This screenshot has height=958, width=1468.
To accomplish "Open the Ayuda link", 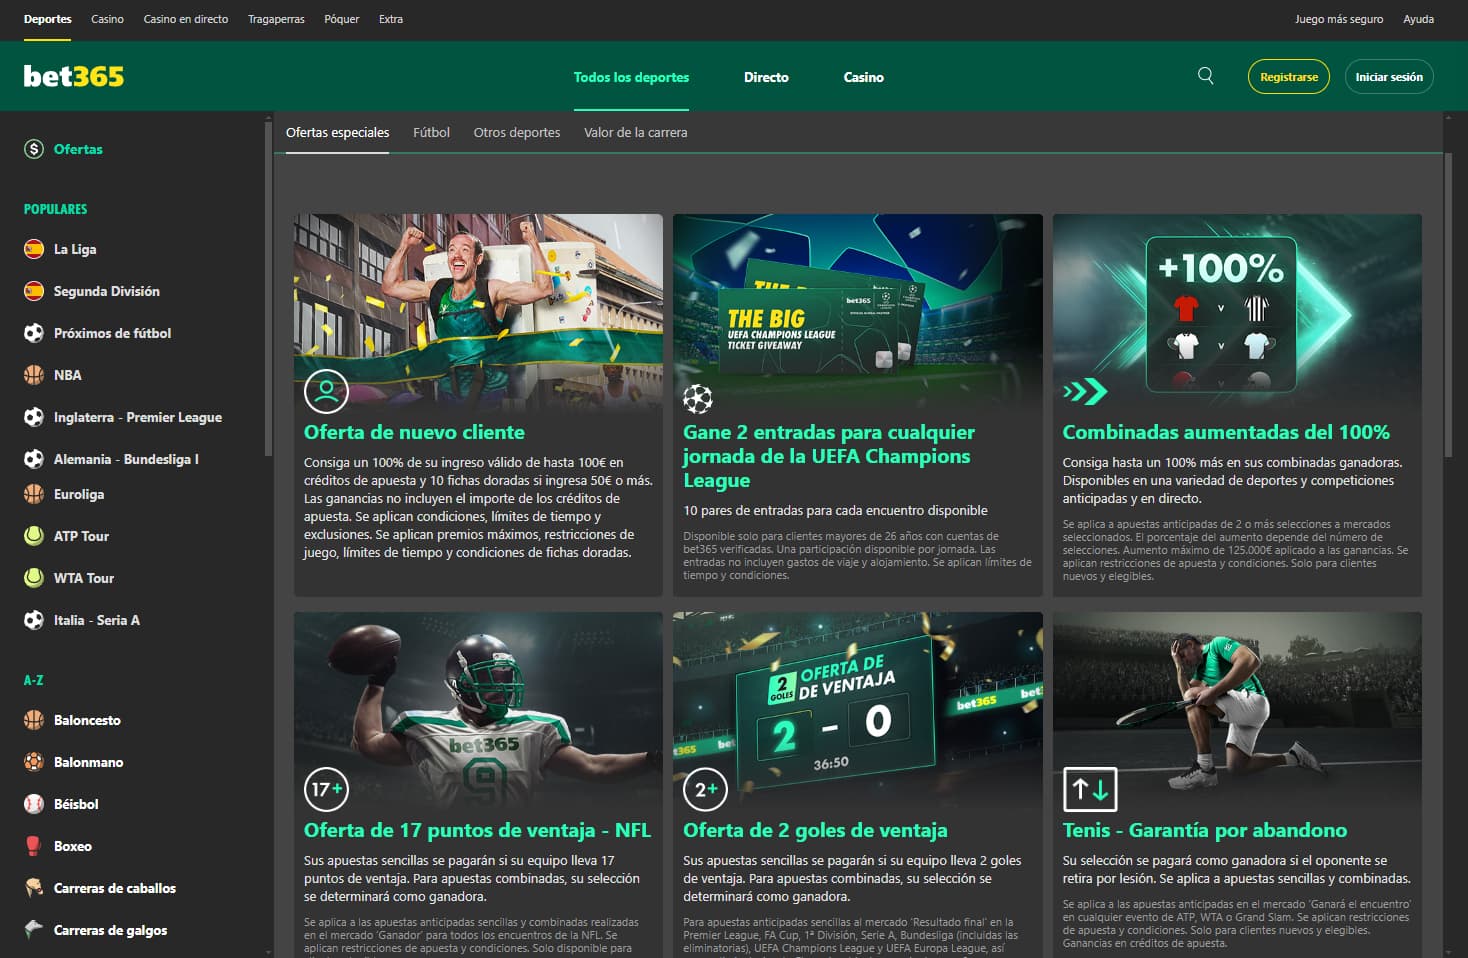I will tap(1419, 18).
